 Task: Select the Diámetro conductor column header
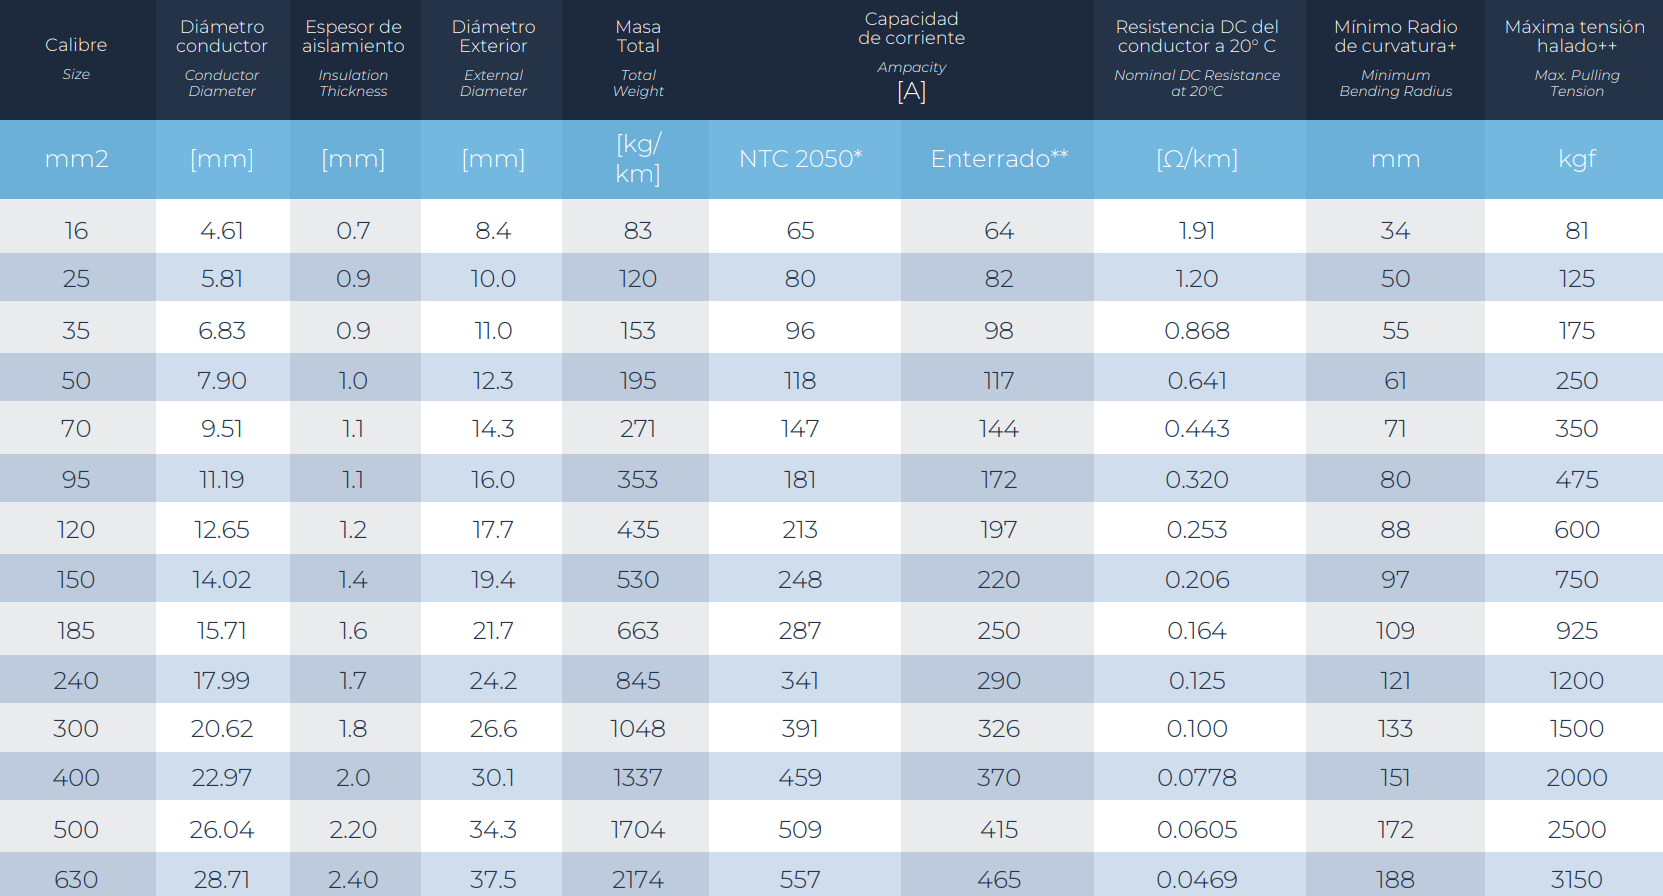coord(222,58)
